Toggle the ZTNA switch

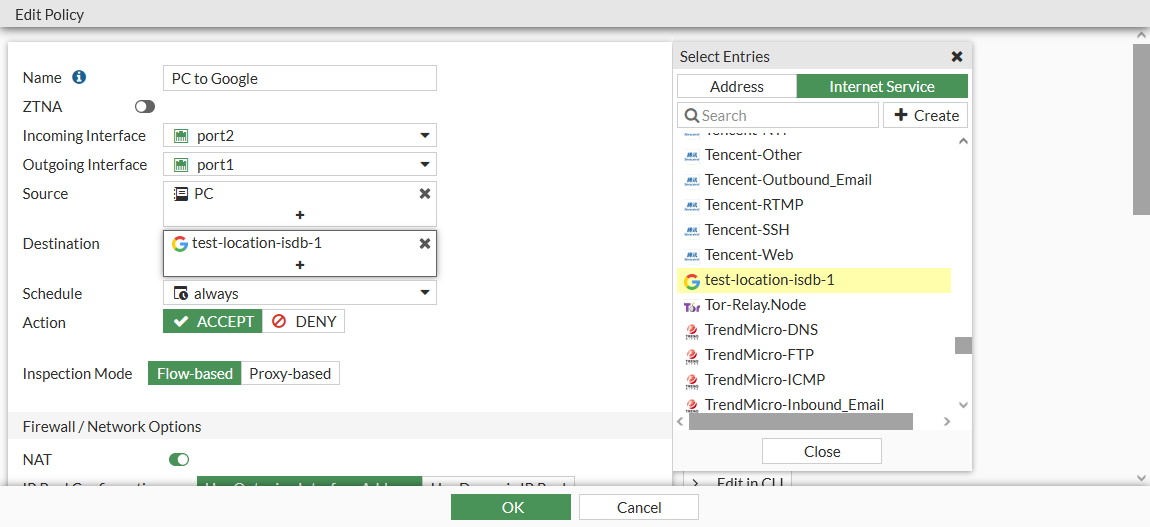tap(144, 107)
